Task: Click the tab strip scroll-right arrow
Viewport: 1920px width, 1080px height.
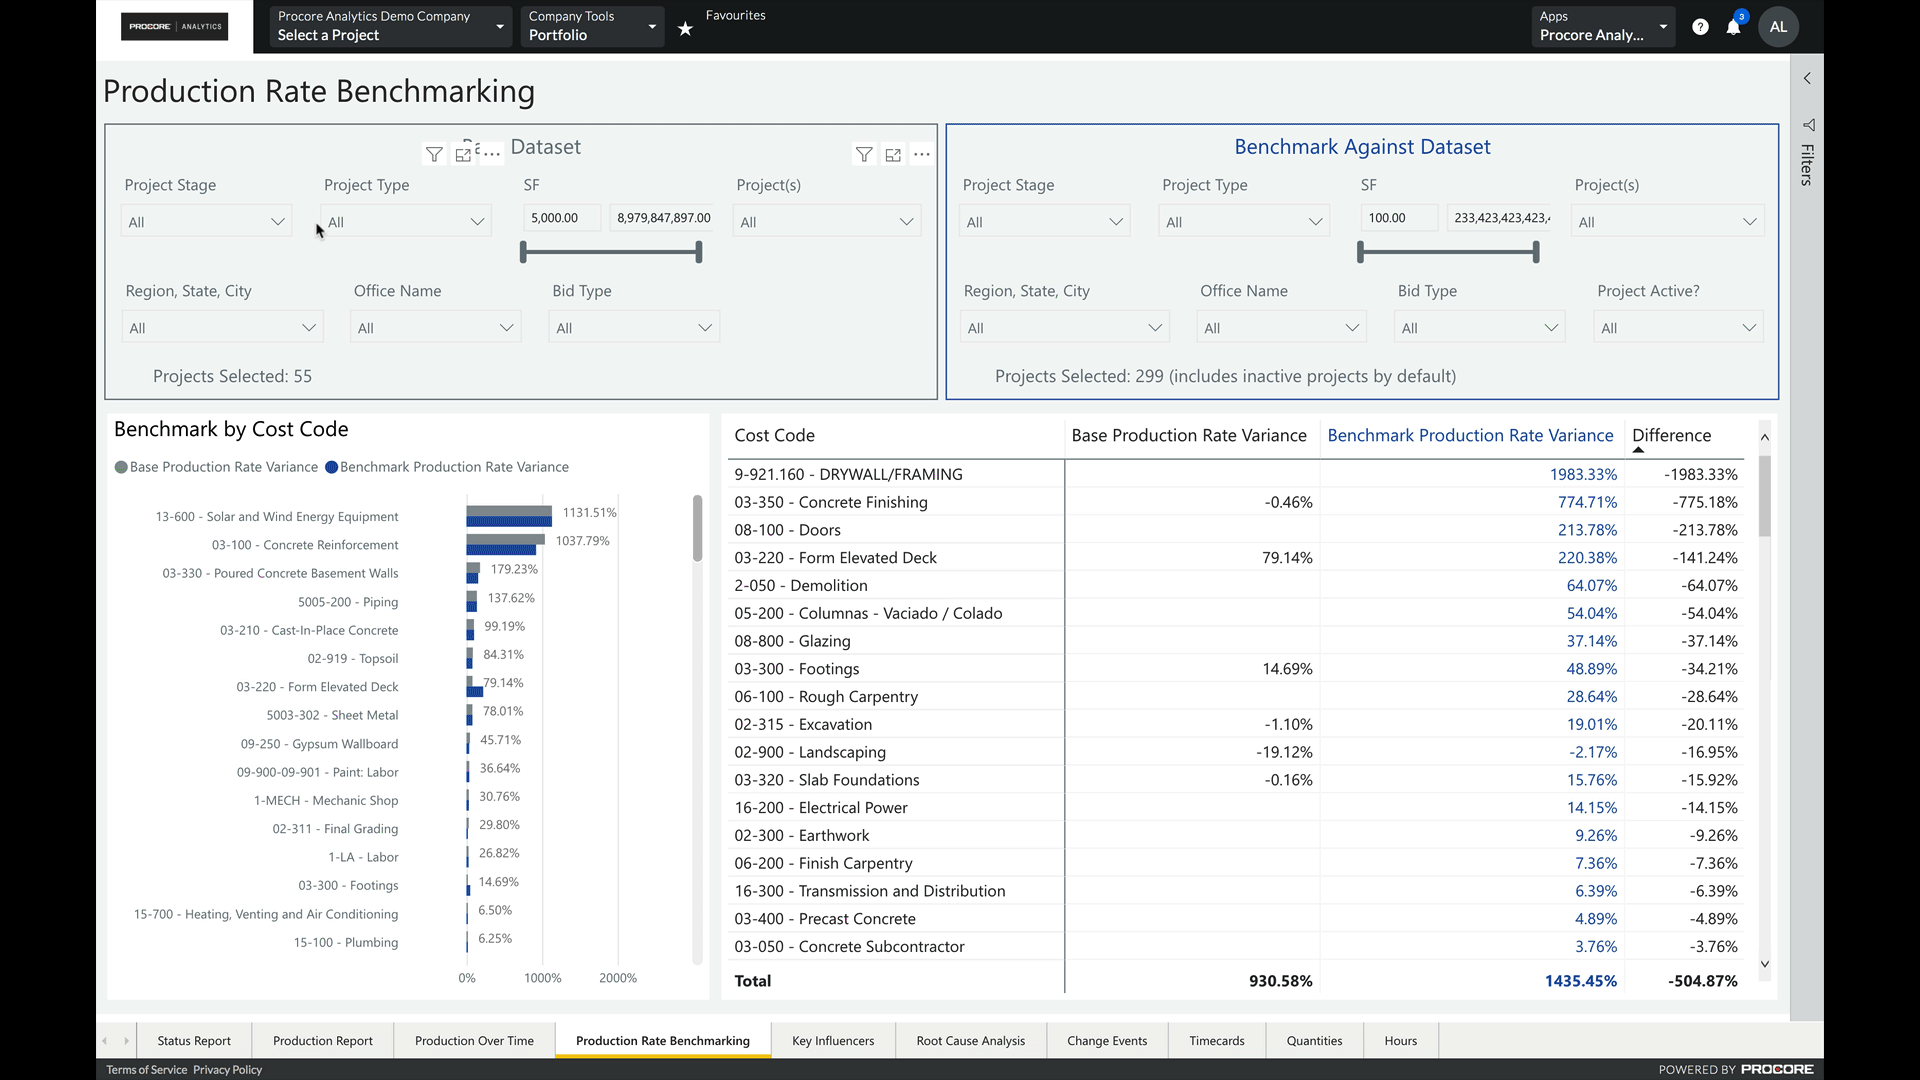Action: coord(126,1041)
